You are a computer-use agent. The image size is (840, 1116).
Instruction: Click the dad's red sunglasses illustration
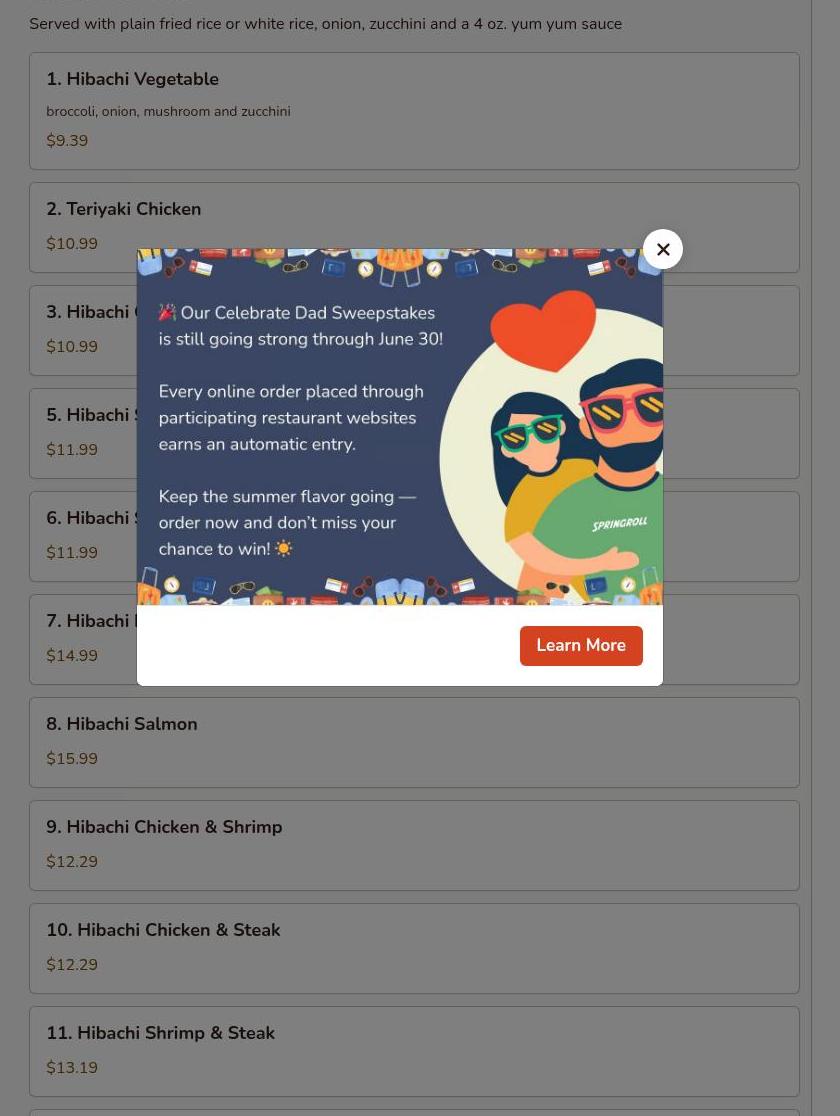pyautogui.click(x=623, y=409)
